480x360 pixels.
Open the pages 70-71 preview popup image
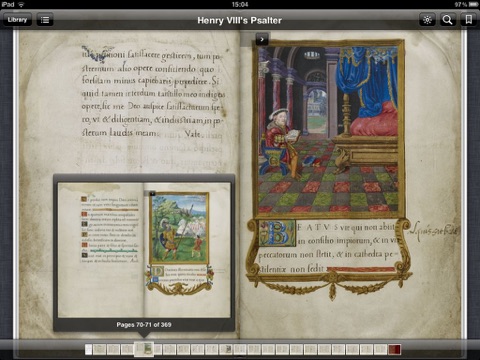[144, 250]
